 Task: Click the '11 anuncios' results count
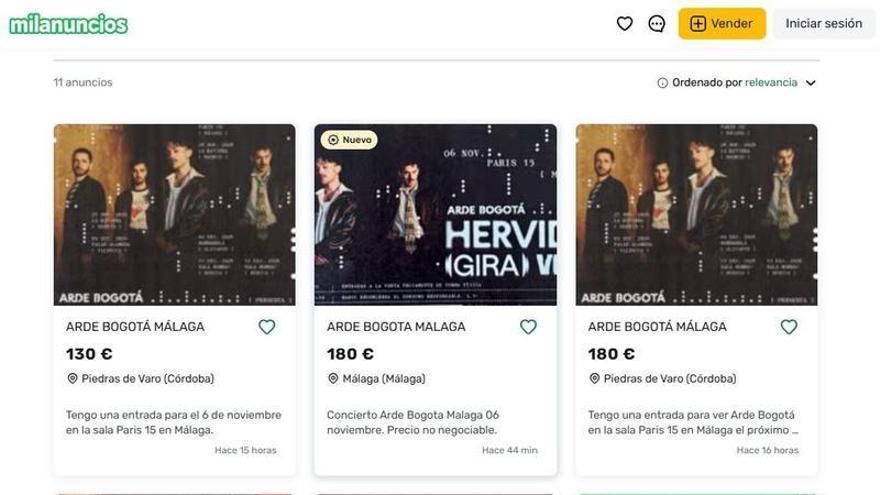(83, 82)
